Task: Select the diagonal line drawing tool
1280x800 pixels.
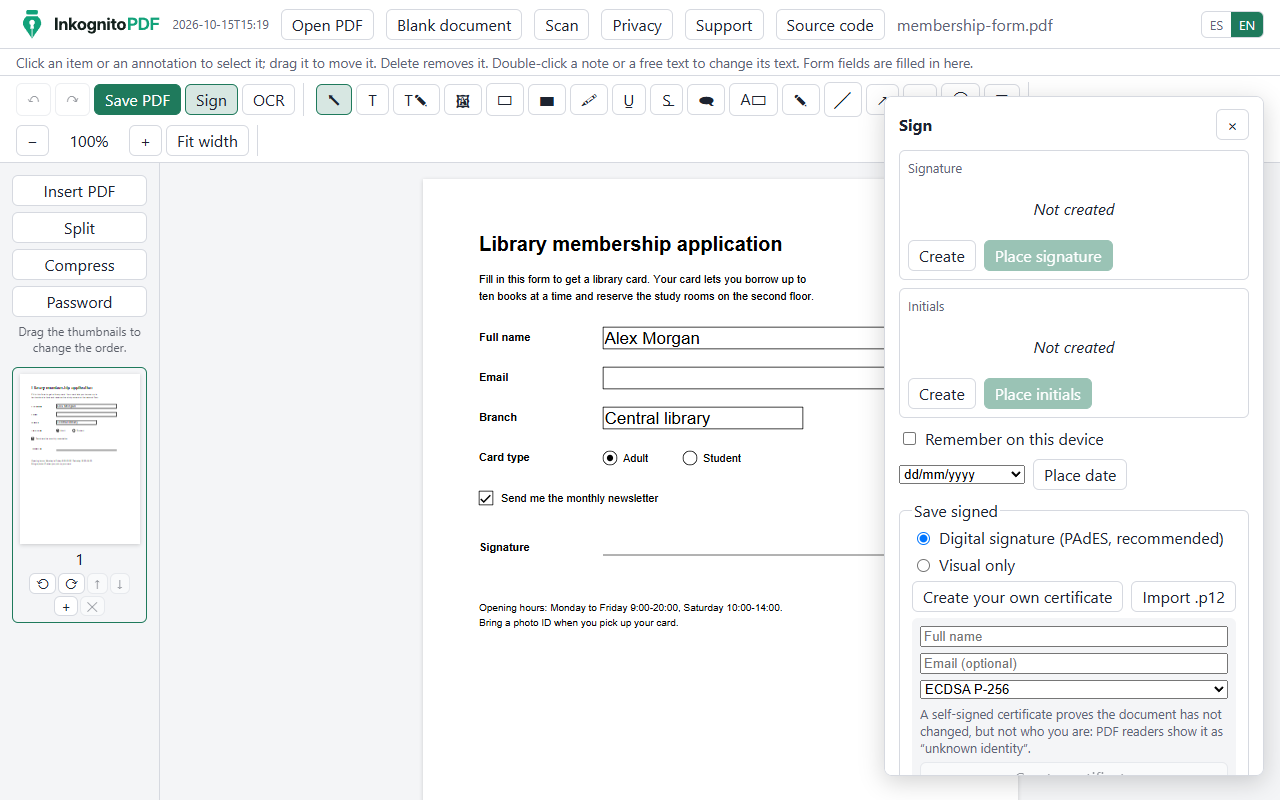Action: pos(843,100)
